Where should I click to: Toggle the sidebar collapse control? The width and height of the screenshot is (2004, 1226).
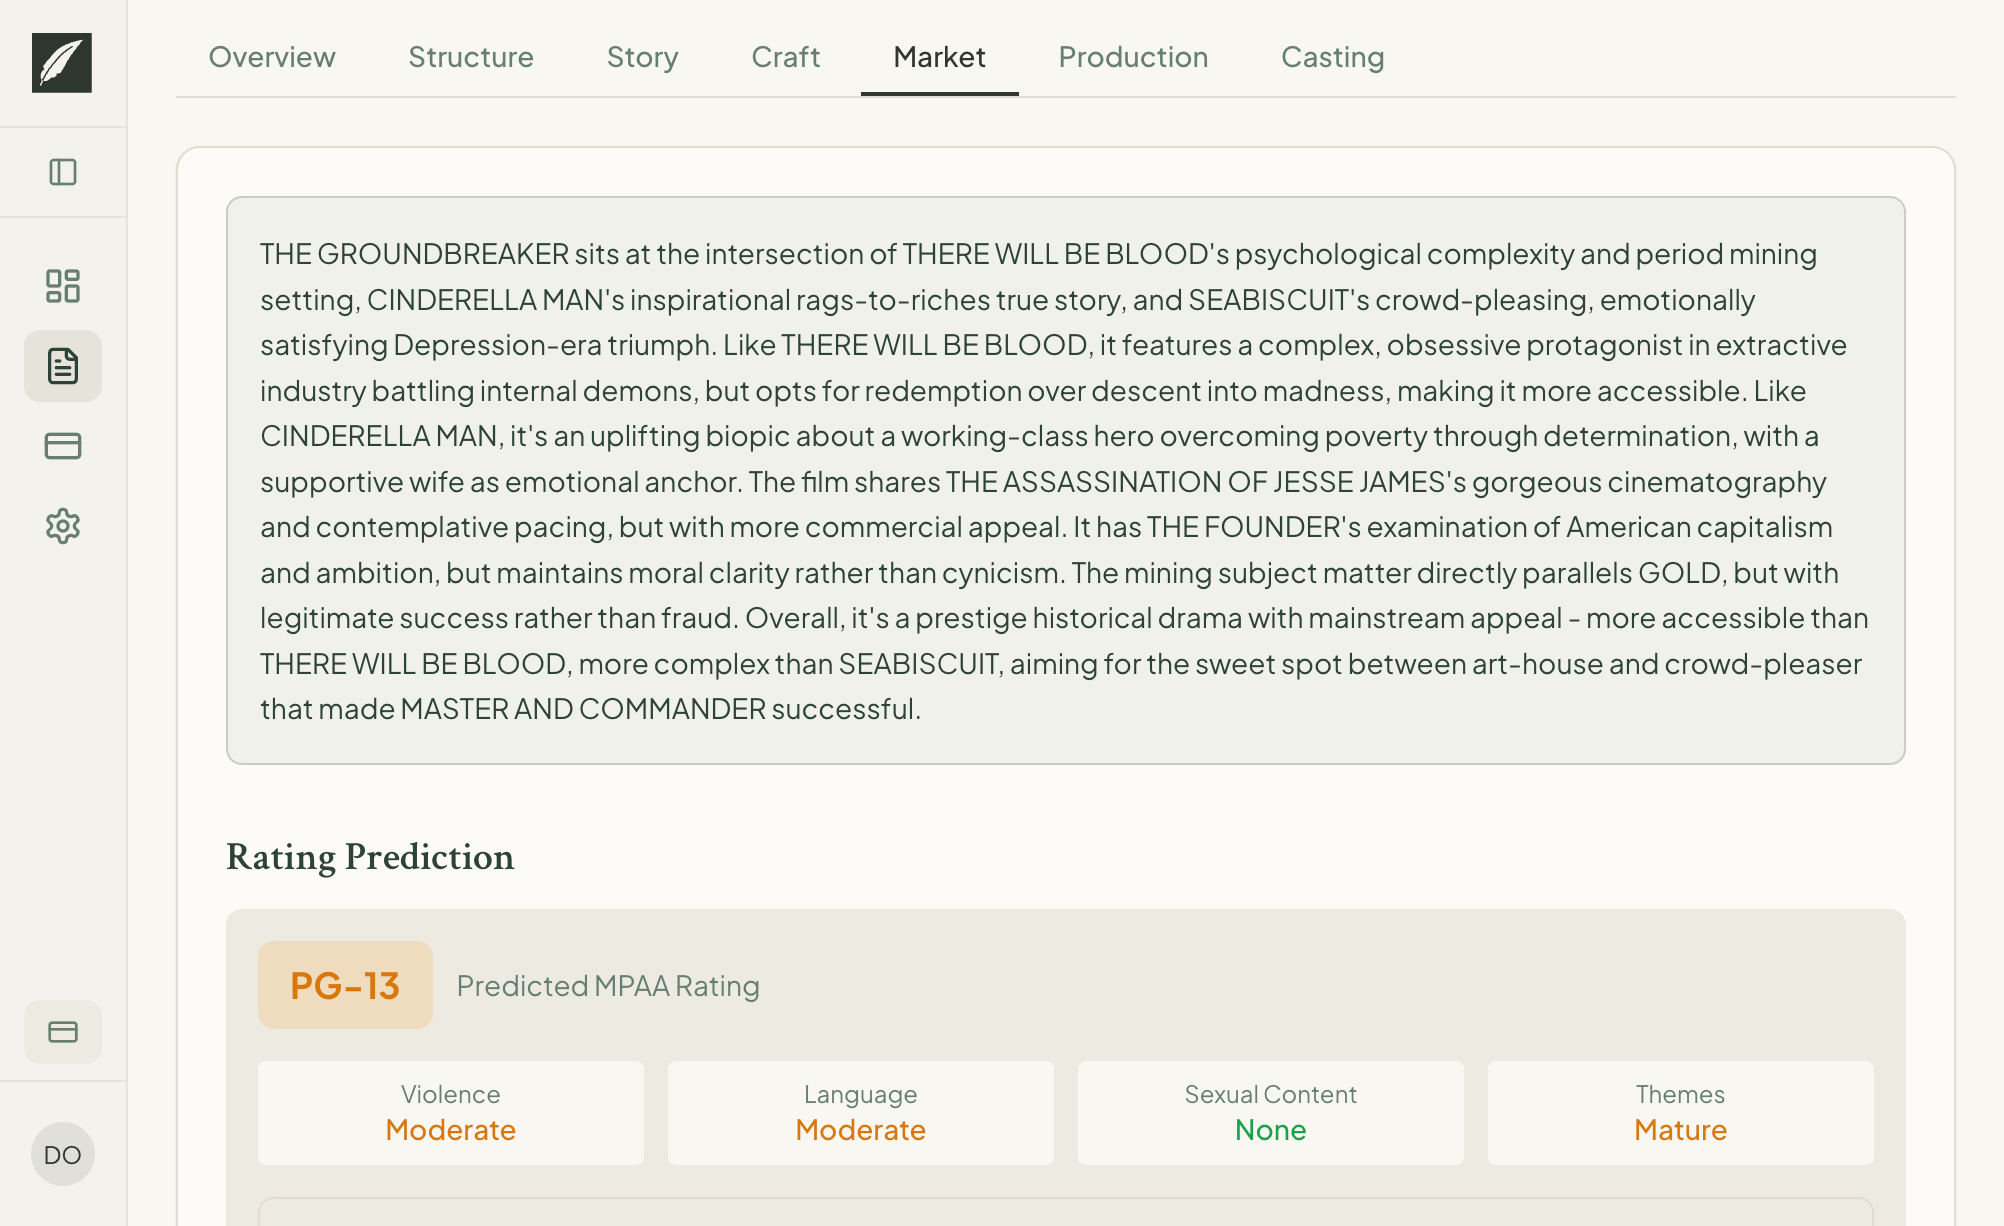coord(63,172)
